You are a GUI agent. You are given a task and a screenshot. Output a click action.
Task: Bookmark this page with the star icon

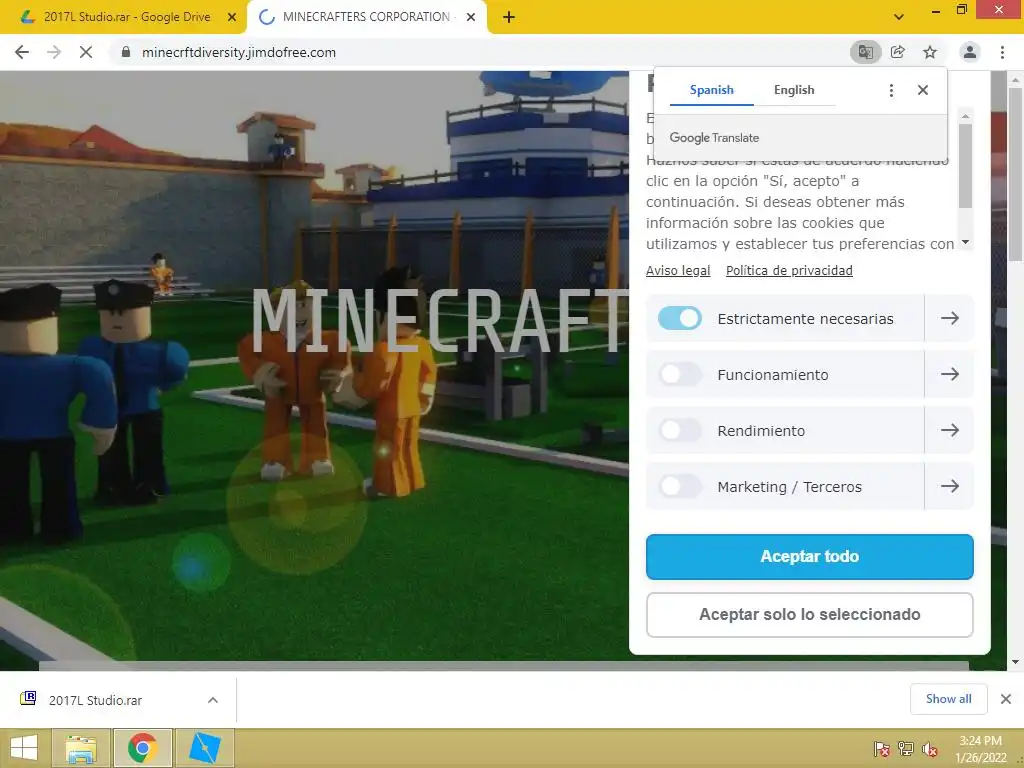coord(930,52)
